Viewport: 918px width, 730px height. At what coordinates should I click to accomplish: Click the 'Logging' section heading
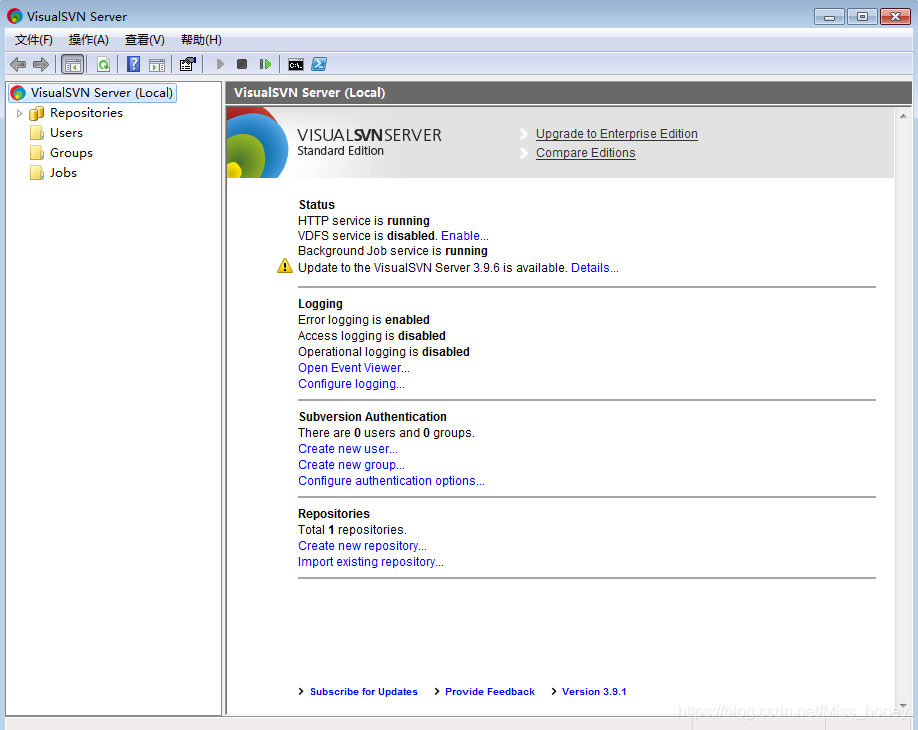pyautogui.click(x=320, y=304)
